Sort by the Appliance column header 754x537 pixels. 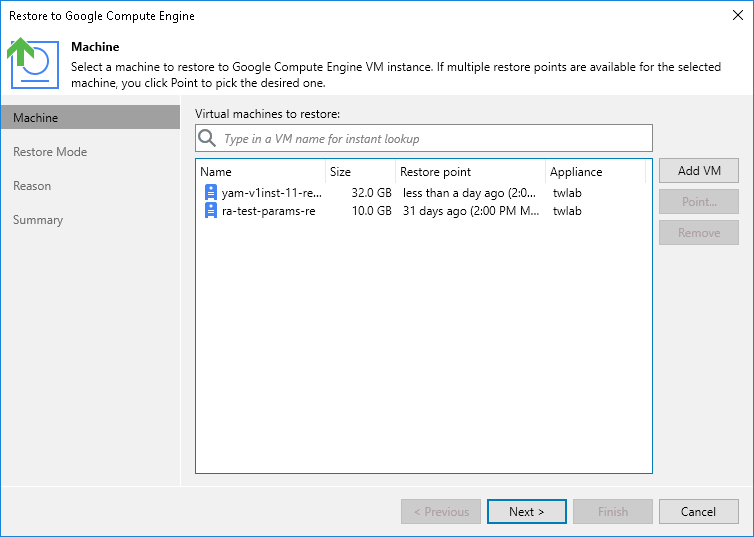595,172
